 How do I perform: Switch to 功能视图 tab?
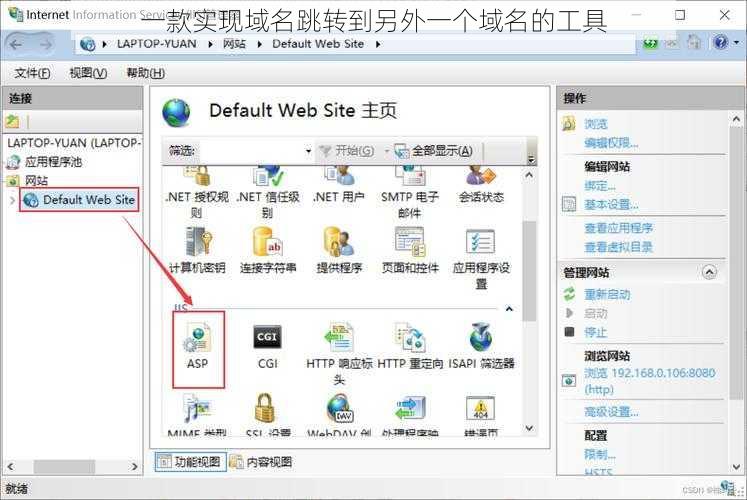(191, 461)
